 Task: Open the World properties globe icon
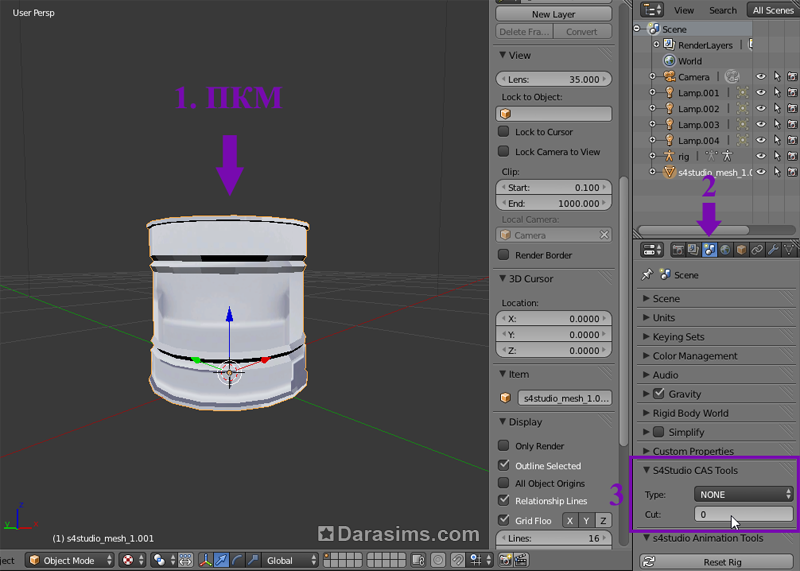click(x=725, y=250)
